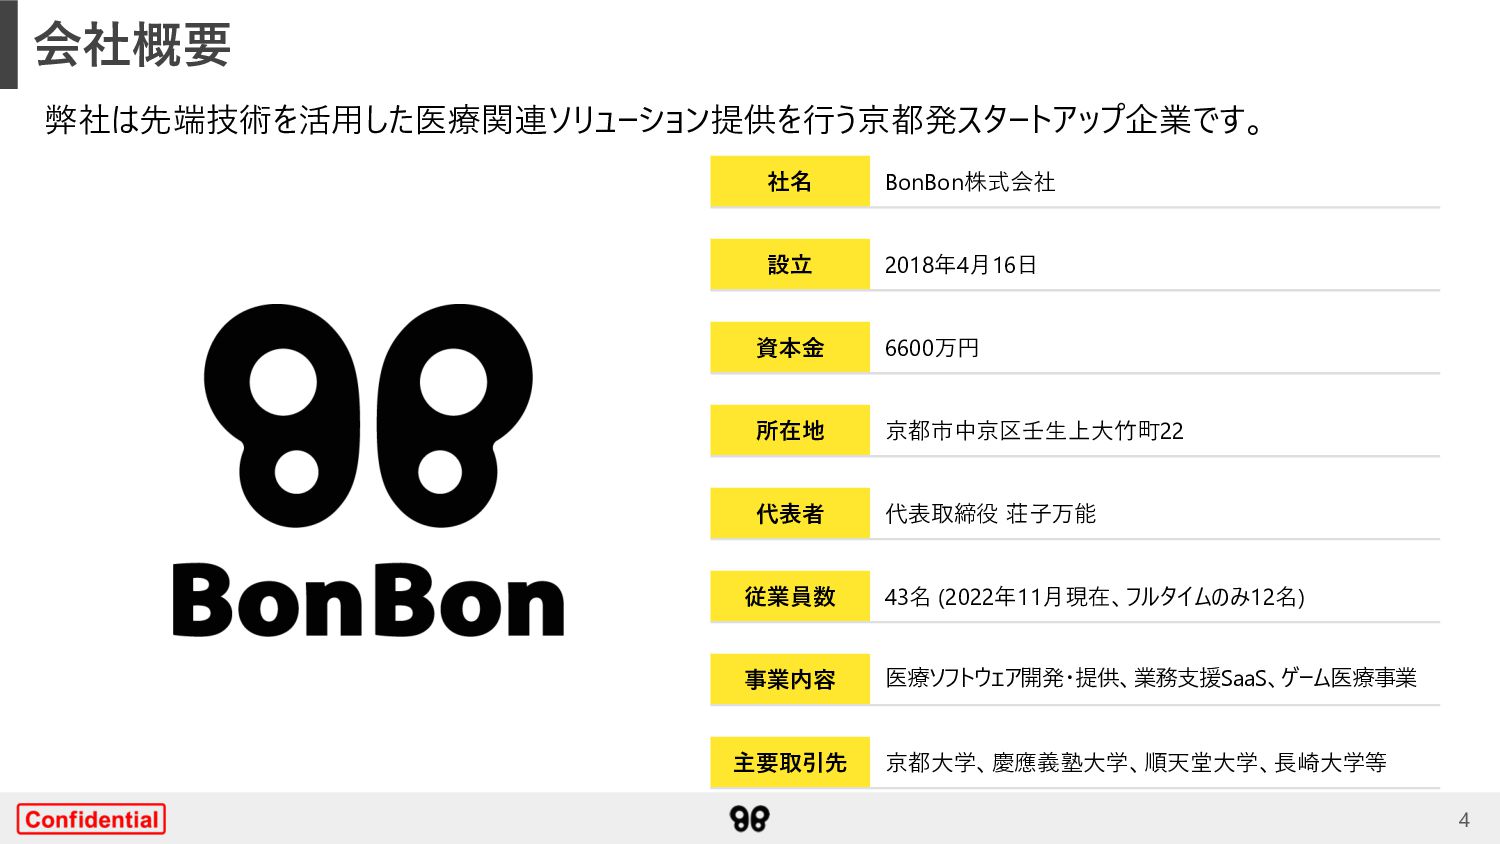Click the page number 4

click(x=1464, y=820)
